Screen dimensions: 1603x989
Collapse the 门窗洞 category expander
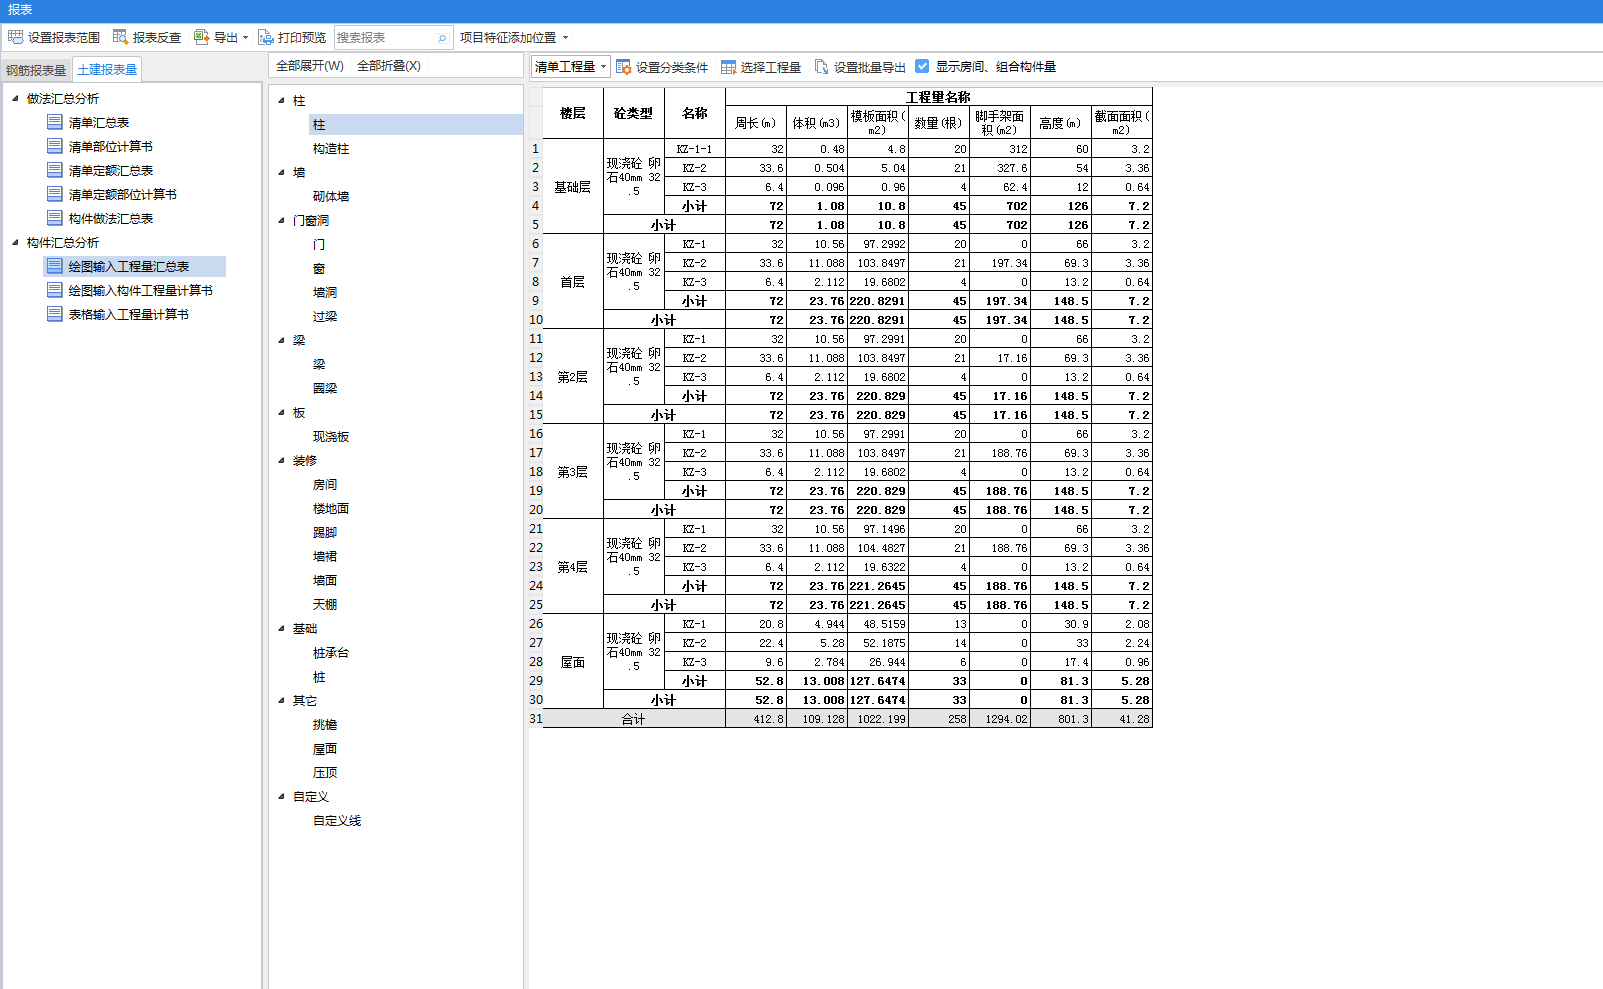pos(281,220)
